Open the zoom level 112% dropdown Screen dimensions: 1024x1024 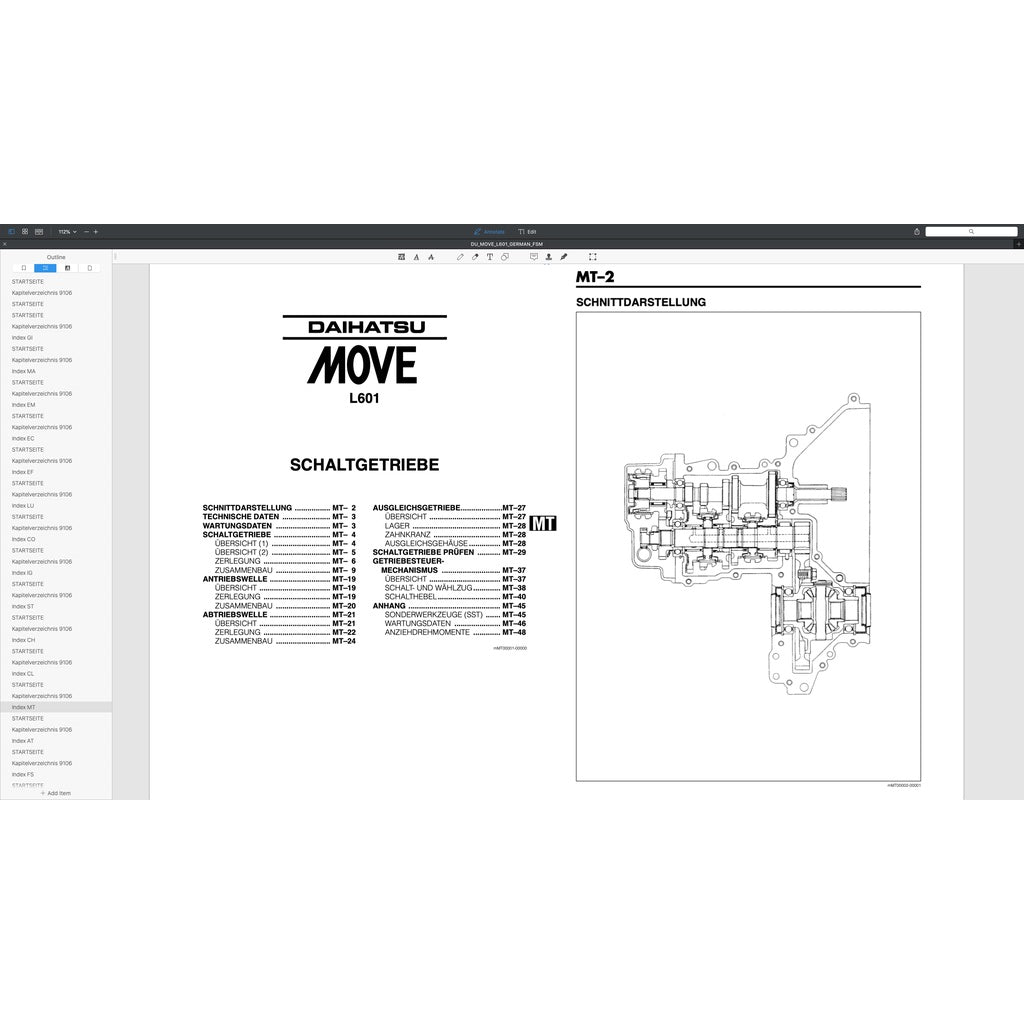pyautogui.click(x=68, y=232)
